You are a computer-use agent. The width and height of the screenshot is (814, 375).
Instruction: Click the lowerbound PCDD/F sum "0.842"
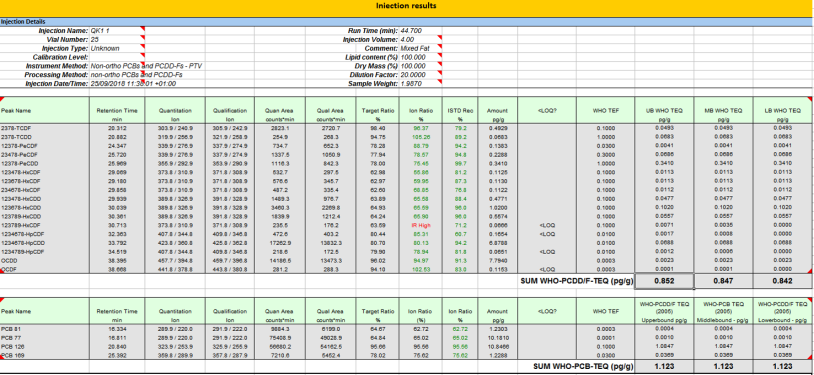(x=781, y=281)
